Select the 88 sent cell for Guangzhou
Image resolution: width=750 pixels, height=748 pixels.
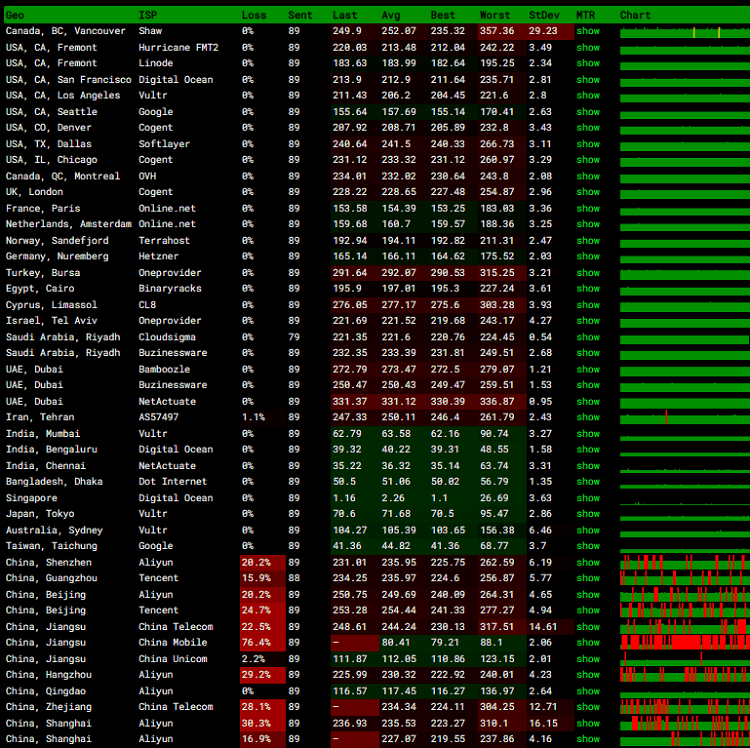(x=294, y=578)
